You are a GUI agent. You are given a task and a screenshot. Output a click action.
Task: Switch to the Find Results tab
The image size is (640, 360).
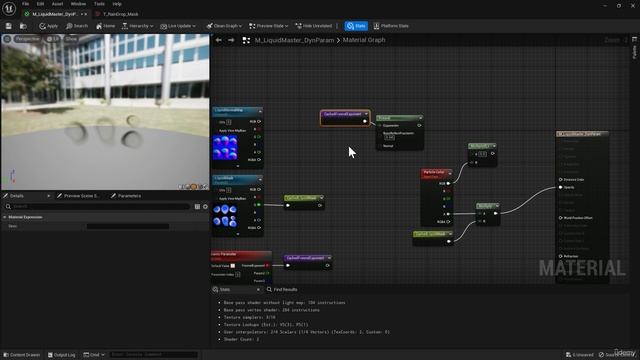click(282, 289)
